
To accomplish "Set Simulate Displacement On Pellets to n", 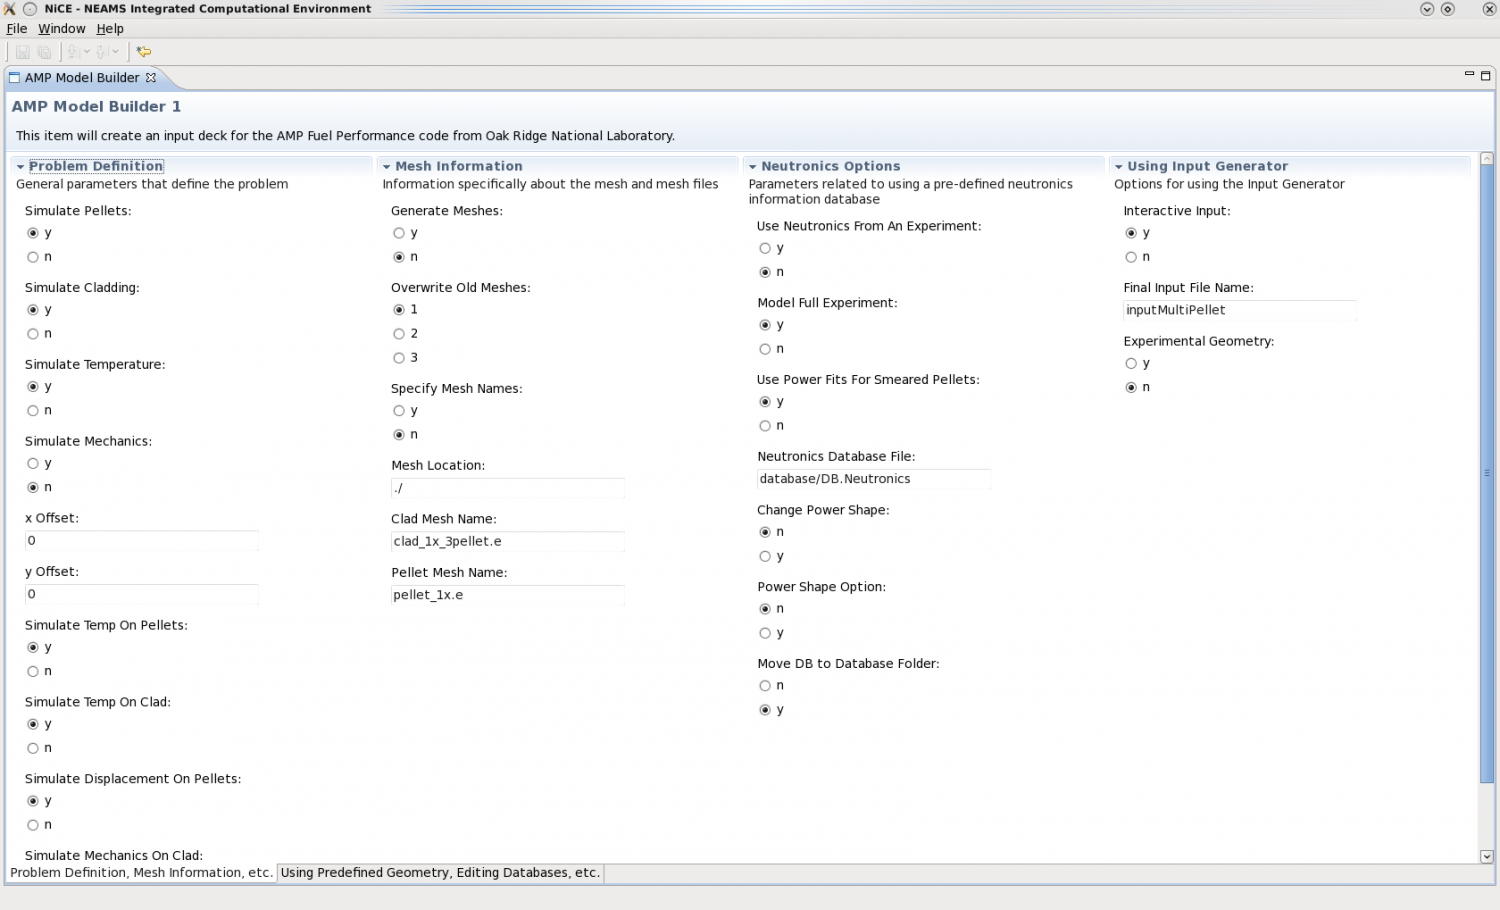I will [33, 825].
